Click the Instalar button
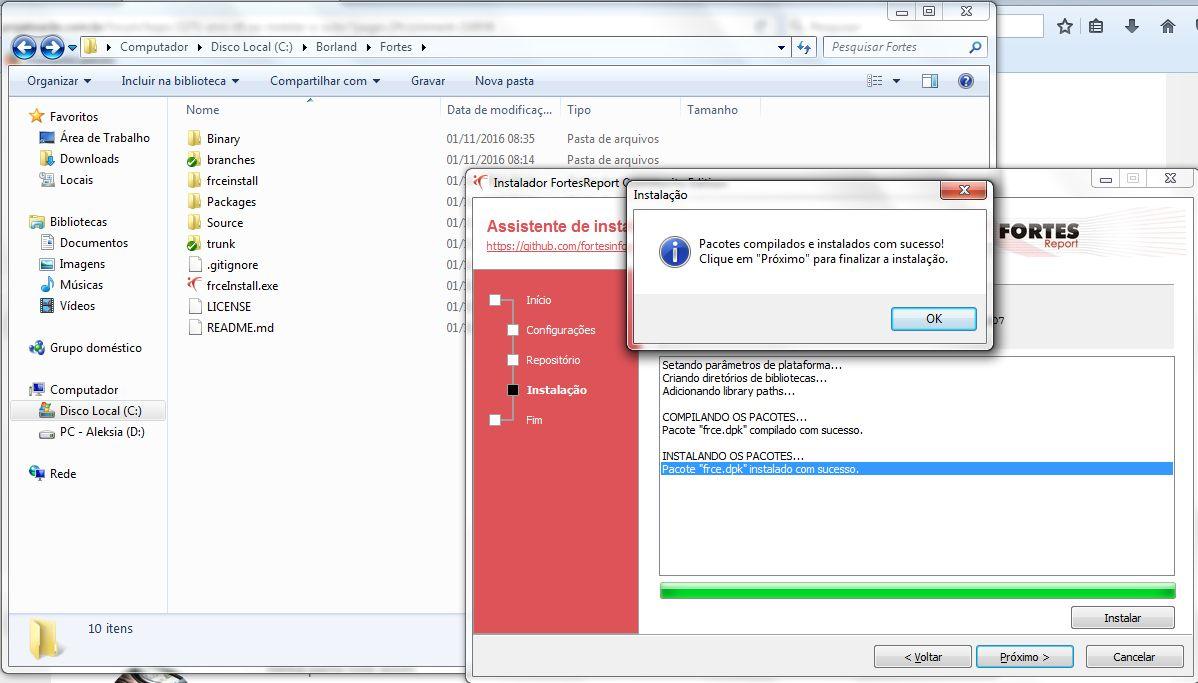 1122,617
